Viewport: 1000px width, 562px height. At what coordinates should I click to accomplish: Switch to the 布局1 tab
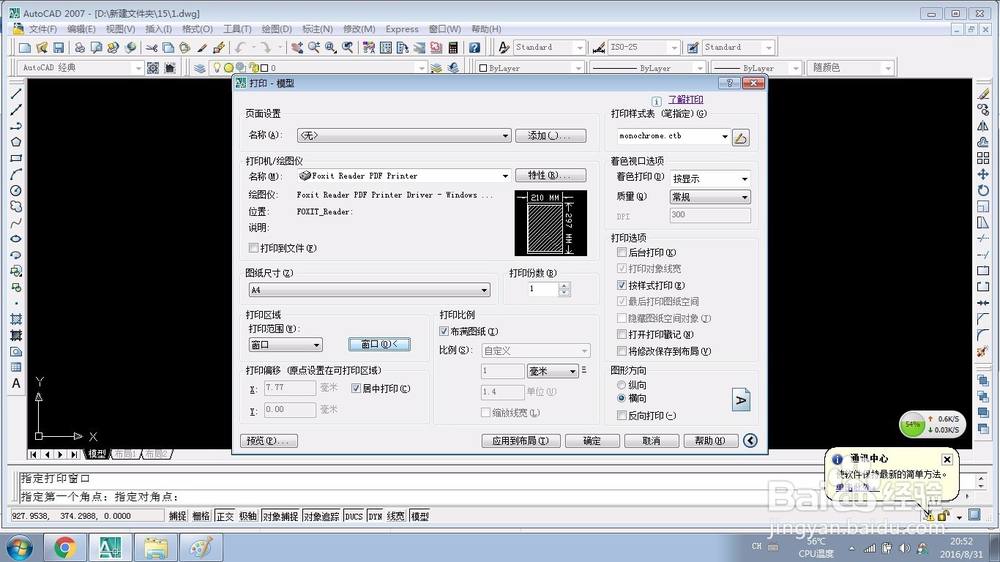pos(125,454)
